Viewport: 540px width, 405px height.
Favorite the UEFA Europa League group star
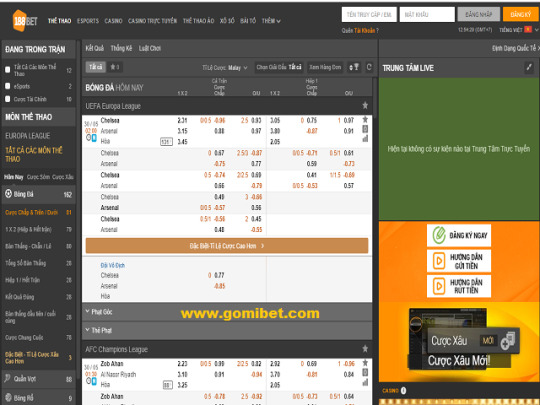click(x=365, y=105)
